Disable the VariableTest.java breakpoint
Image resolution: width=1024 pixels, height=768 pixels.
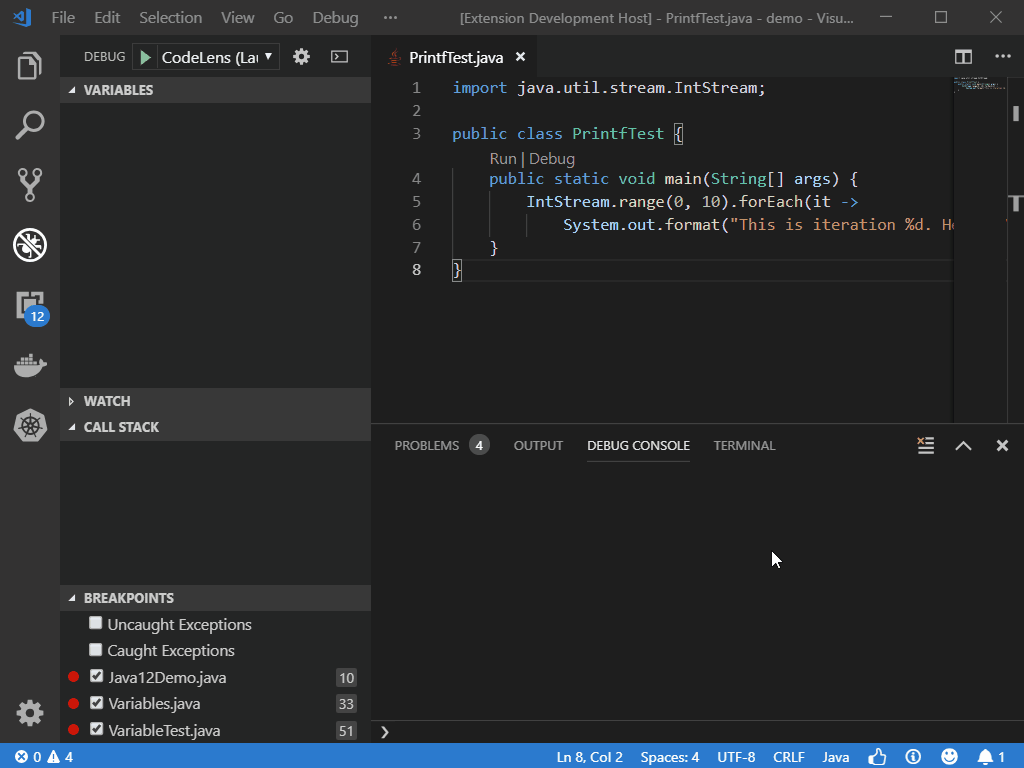97,729
